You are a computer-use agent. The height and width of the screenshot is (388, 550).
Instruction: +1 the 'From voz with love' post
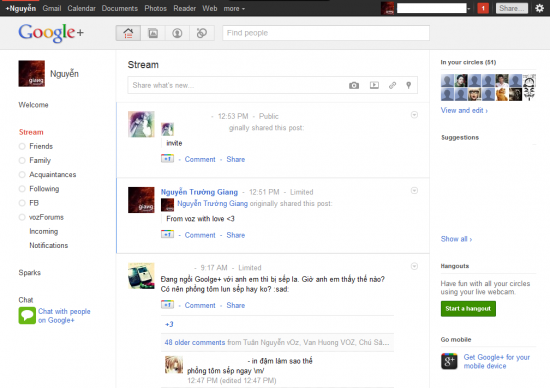167,234
